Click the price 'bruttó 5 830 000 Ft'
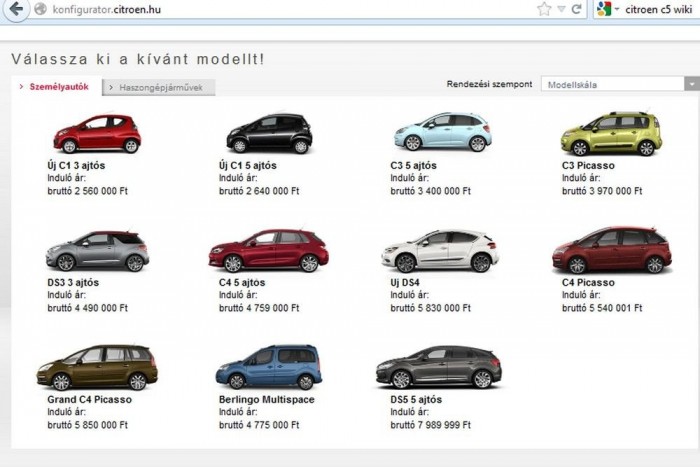 pyautogui.click(x=430, y=308)
